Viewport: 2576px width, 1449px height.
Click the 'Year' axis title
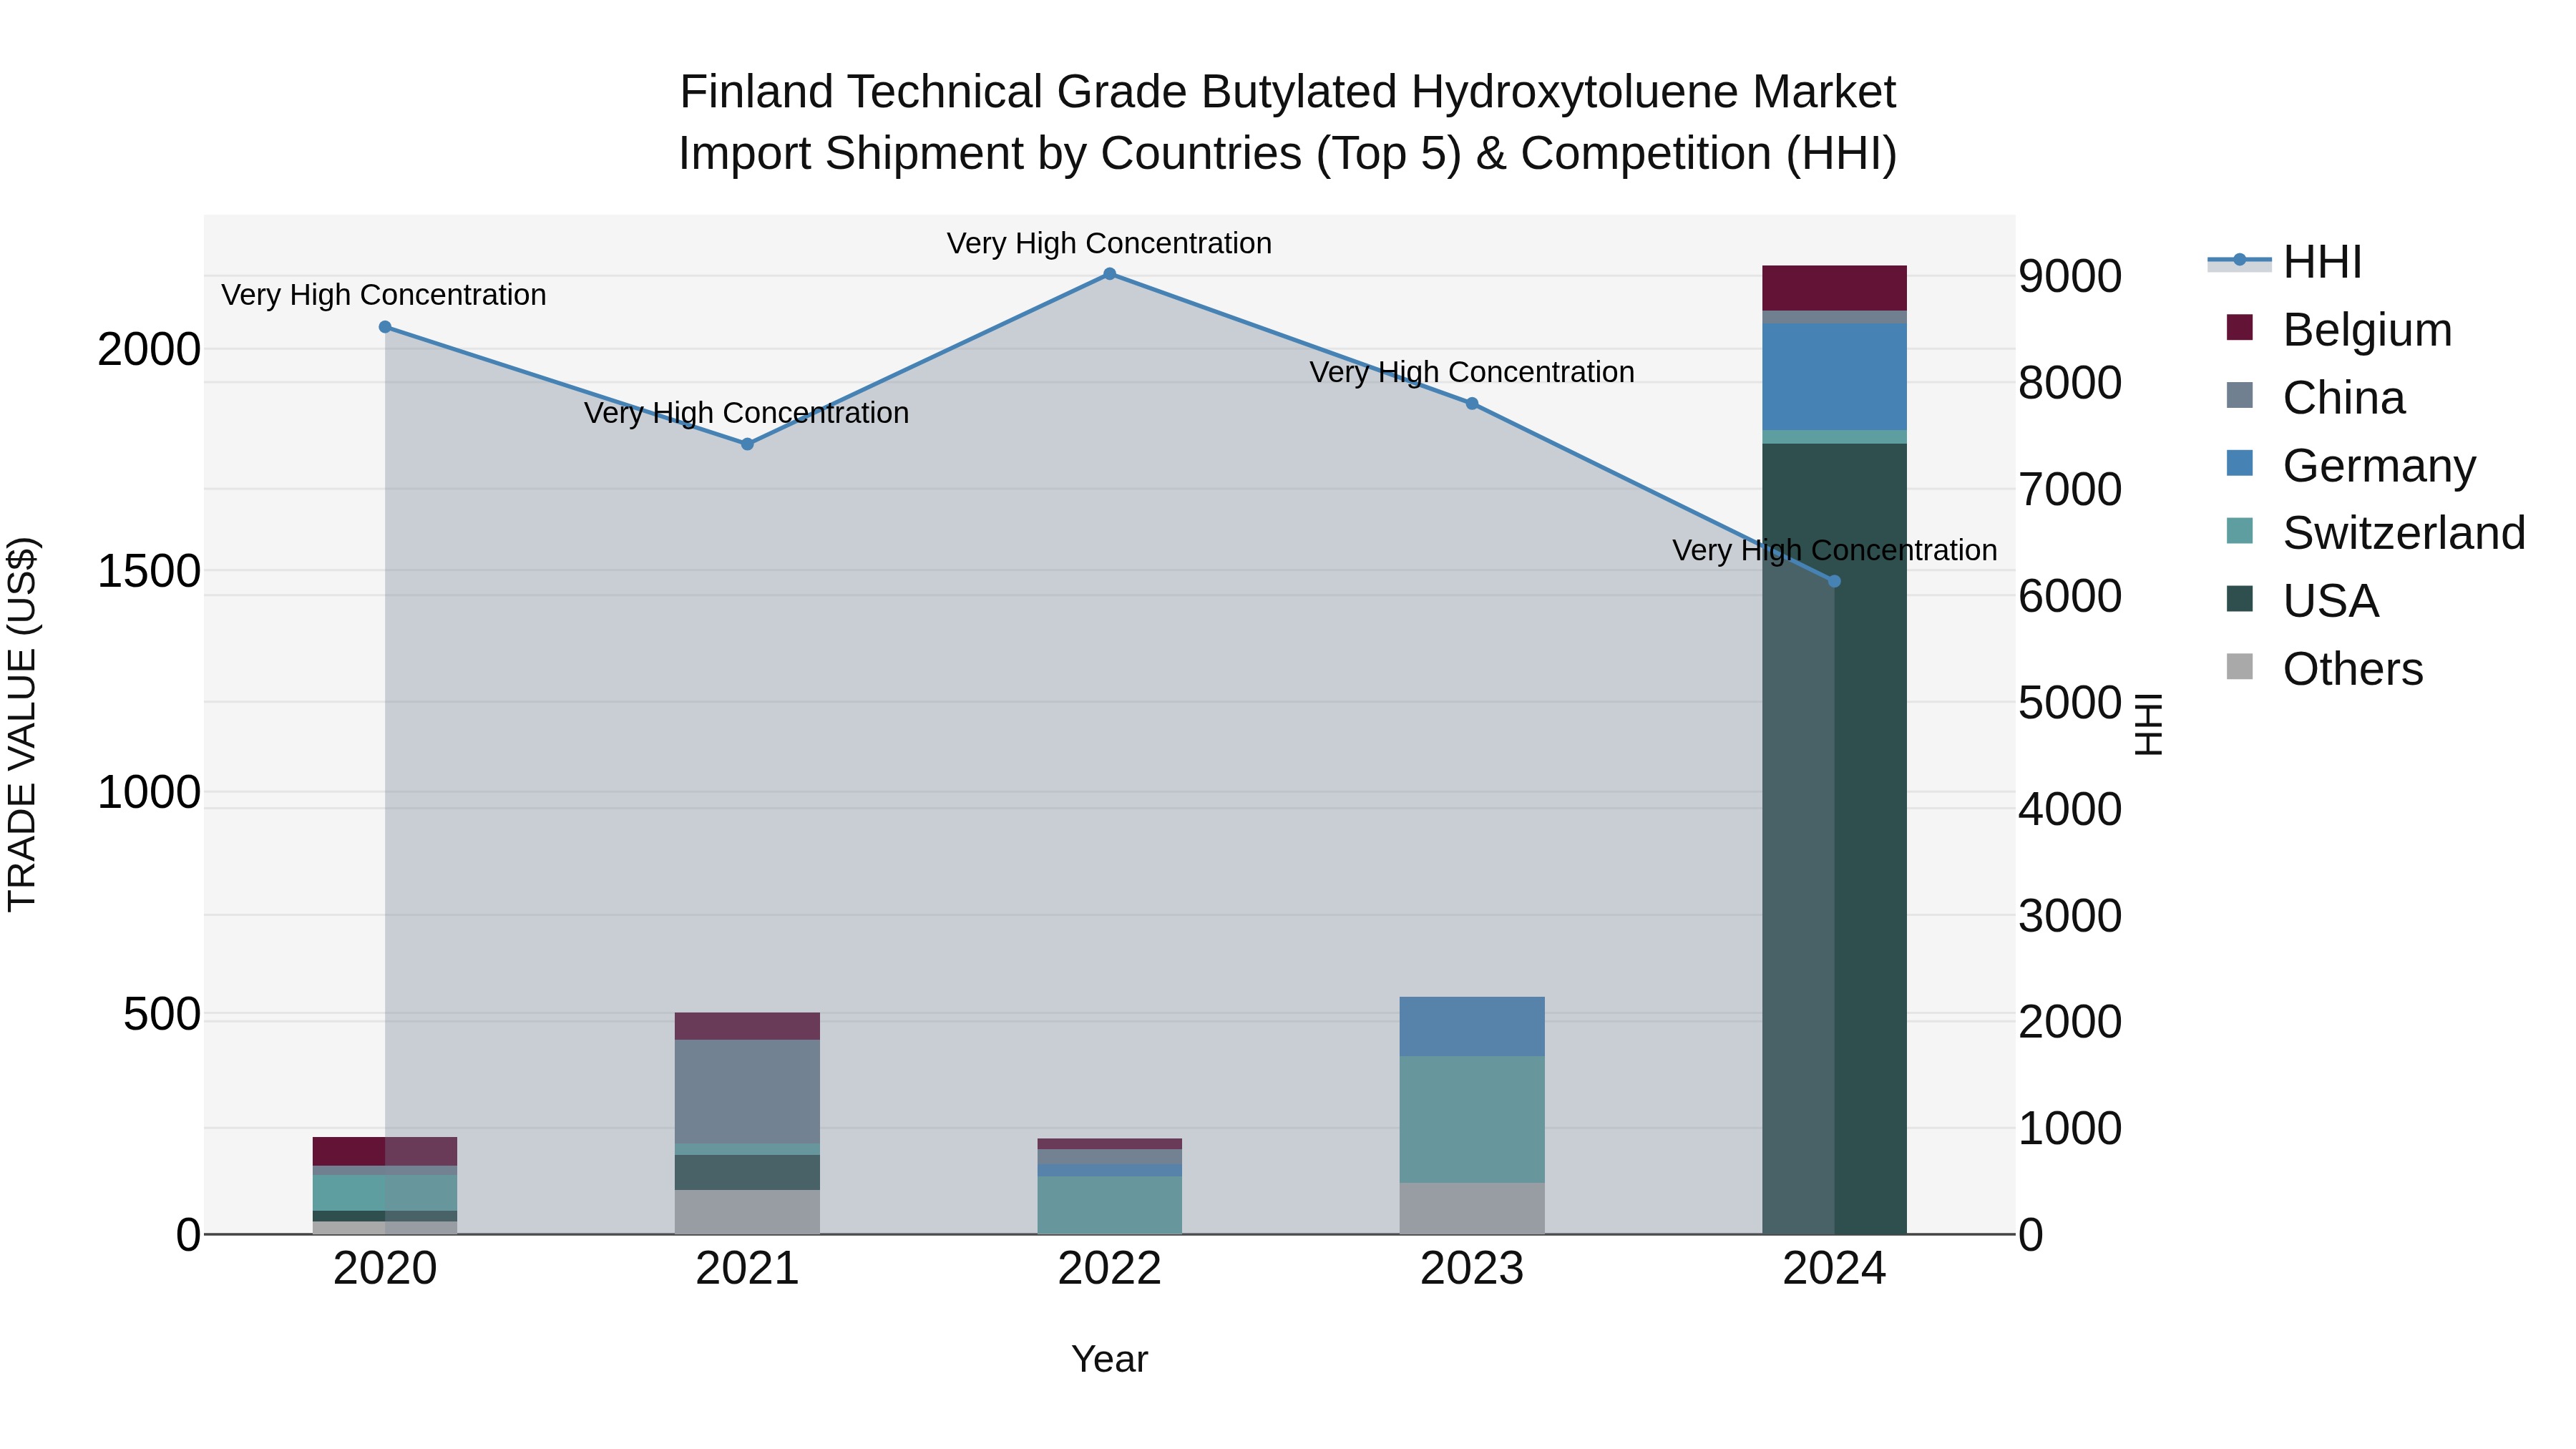coord(1109,1359)
